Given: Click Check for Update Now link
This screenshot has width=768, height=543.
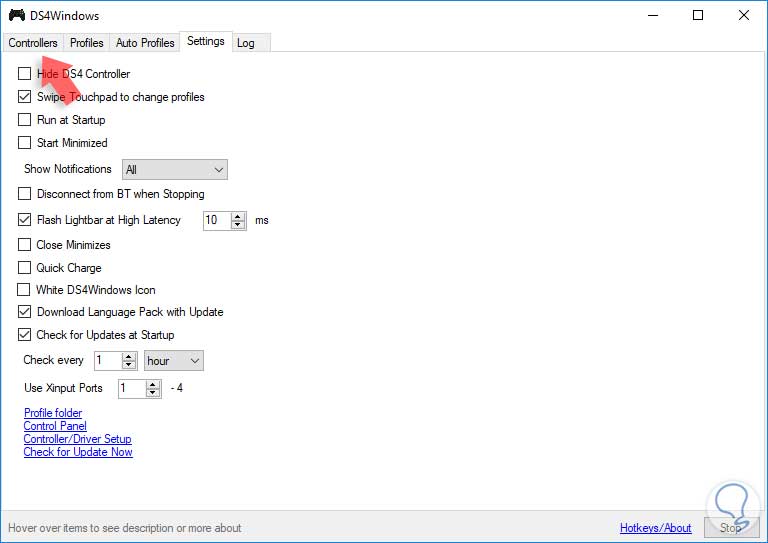Looking at the screenshot, I should coord(78,452).
